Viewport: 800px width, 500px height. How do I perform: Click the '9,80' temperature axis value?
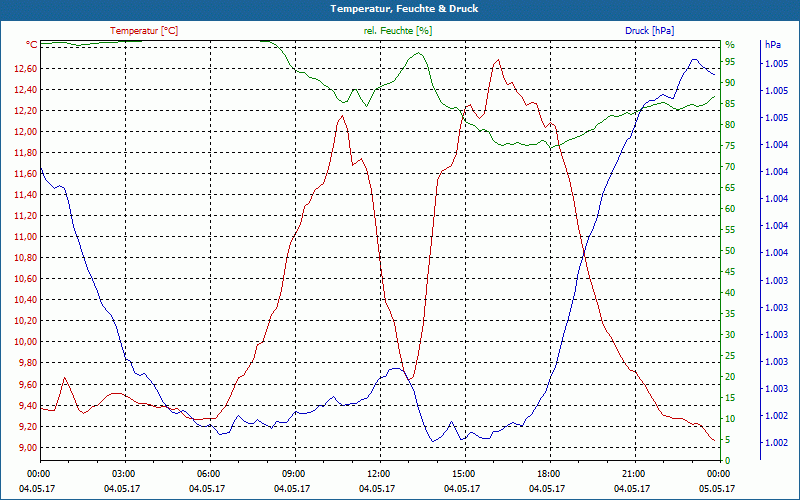27,363
